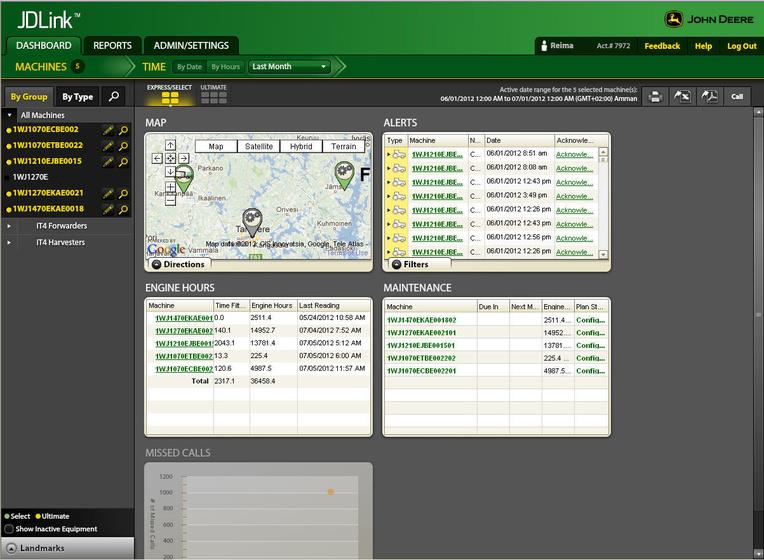
Task: Edit machine 1WJ1070ECBE002 with the pencil icon
Action: (108, 130)
